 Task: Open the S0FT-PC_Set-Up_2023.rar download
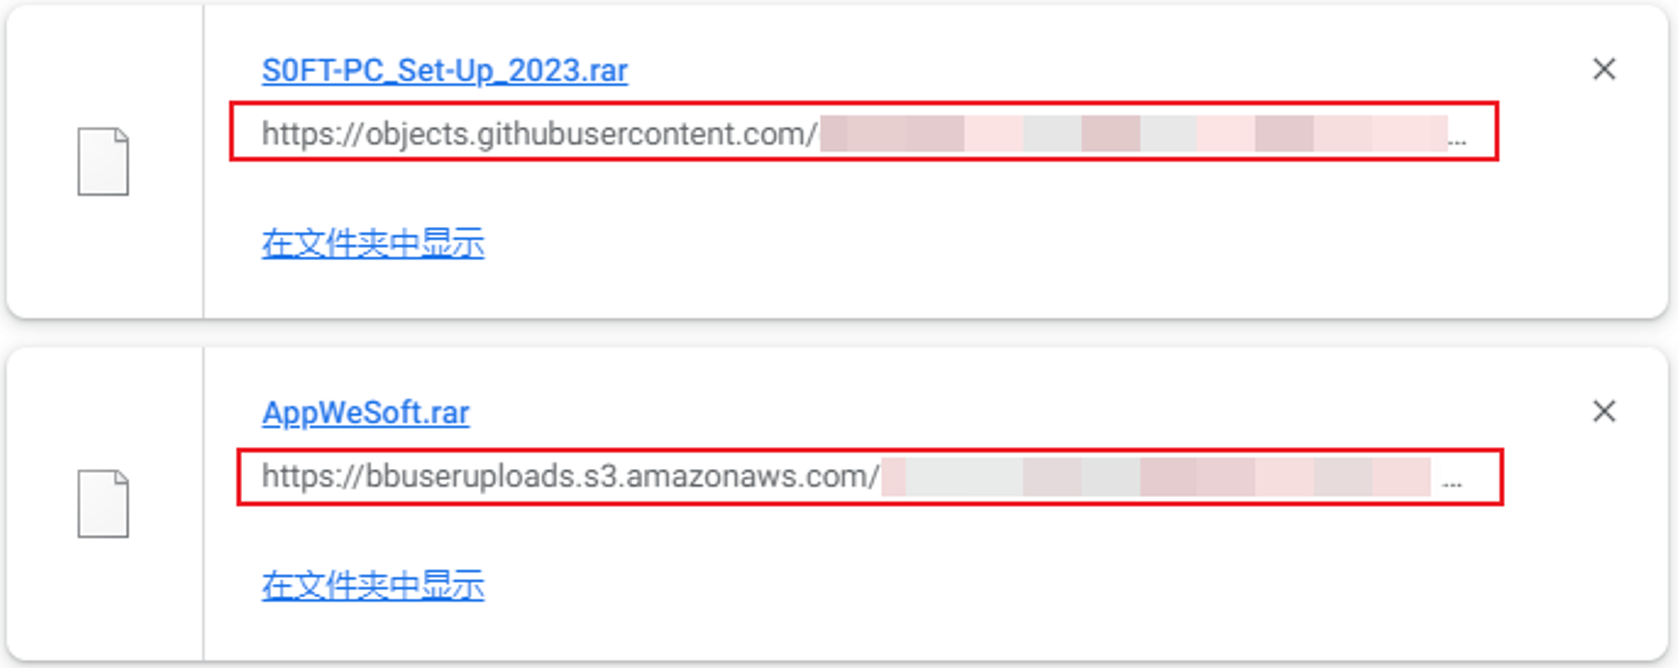click(x=445, y=71)
